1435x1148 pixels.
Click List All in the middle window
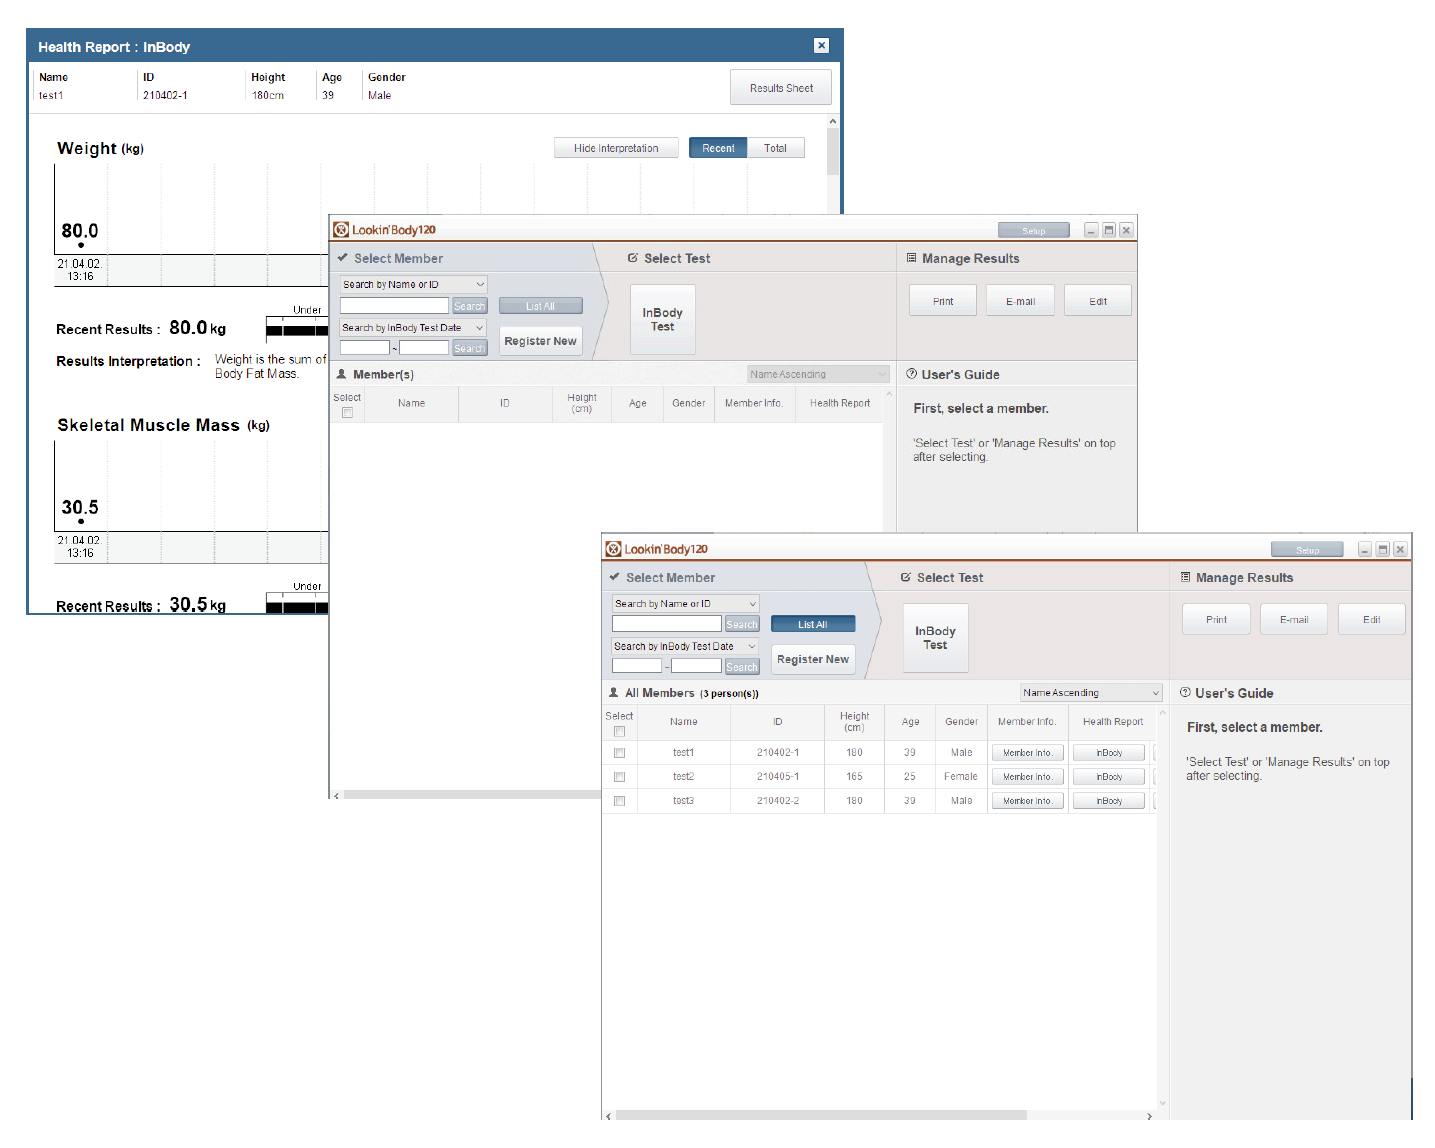point(541,306)
